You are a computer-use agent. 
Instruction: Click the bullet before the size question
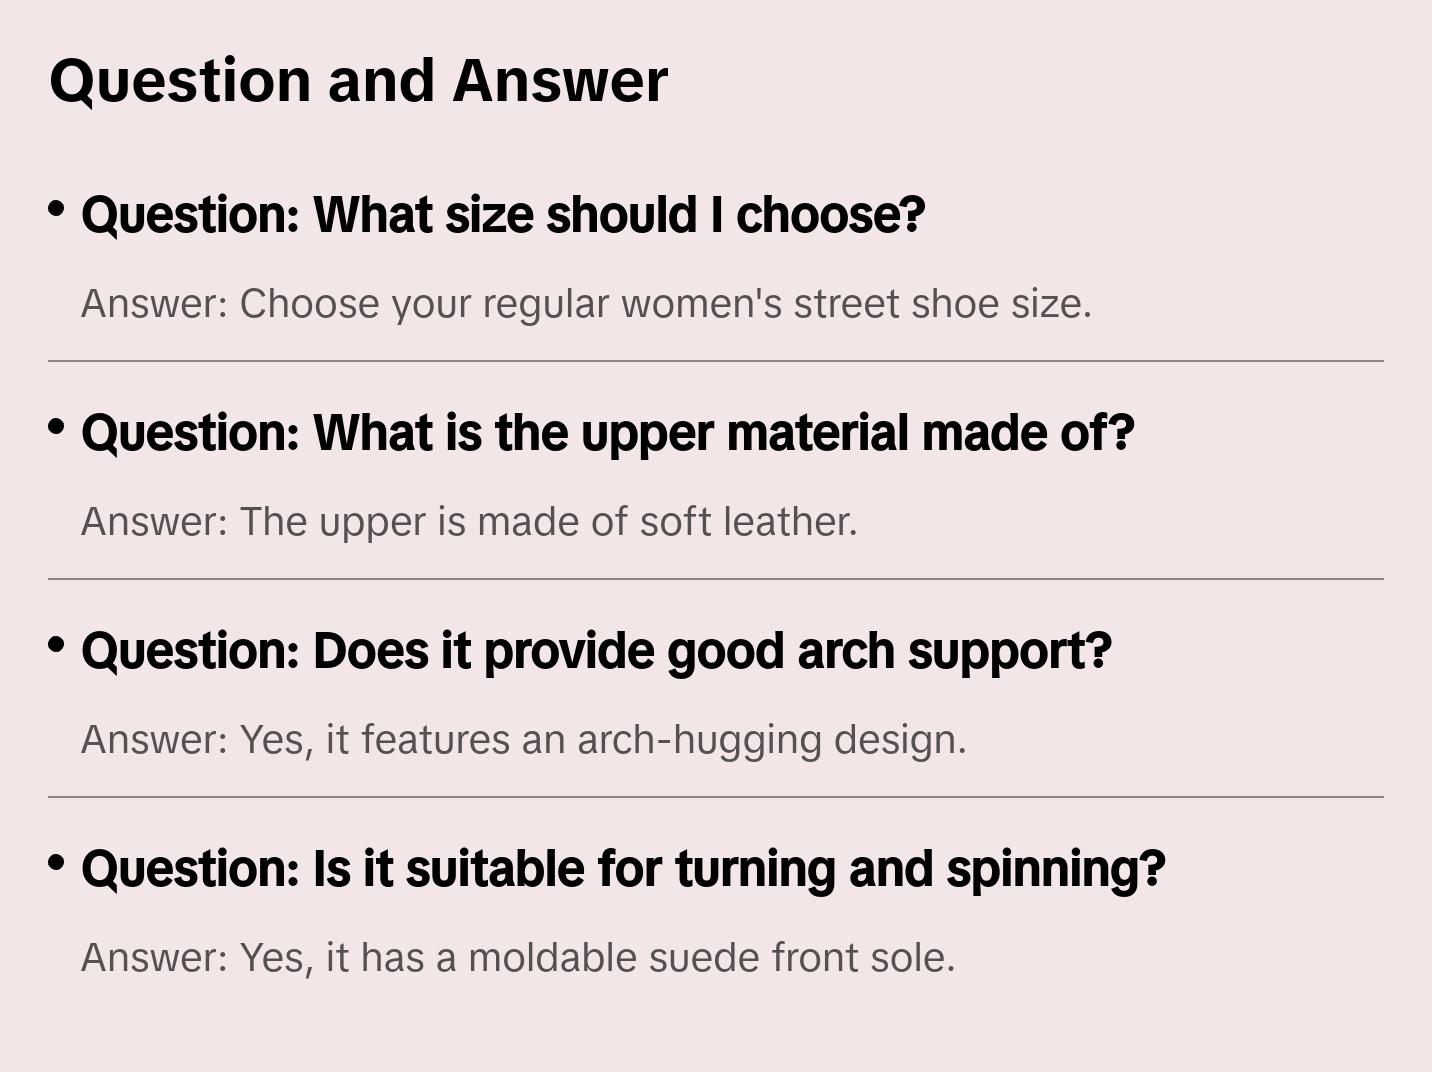[57, 208]
